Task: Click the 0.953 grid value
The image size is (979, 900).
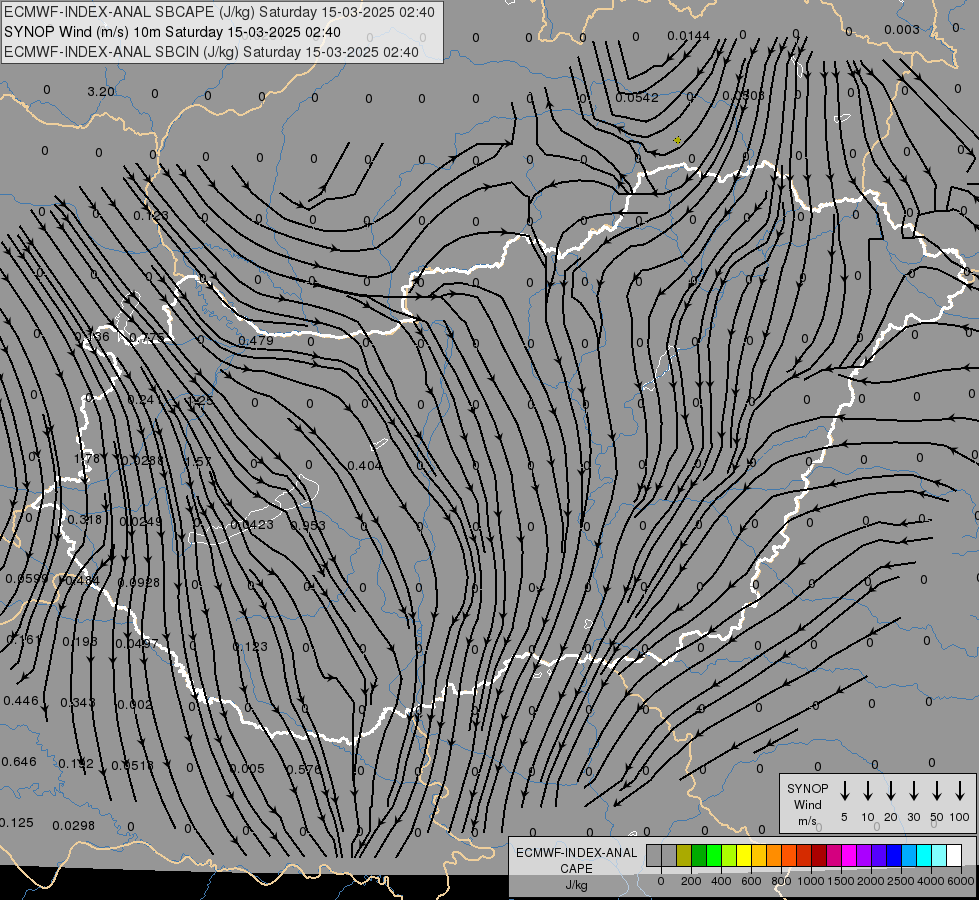Action: 308,525
